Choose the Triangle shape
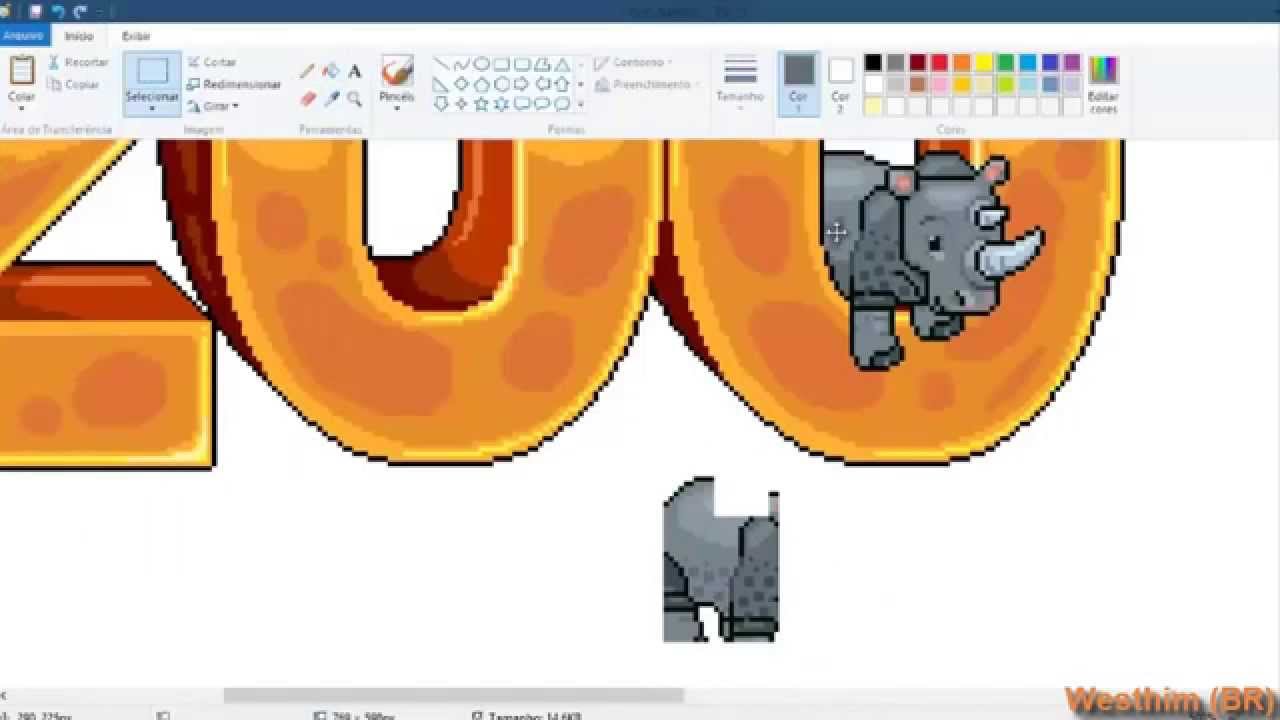Screen dimensions: 1280x720 click(x=561, y=64)
